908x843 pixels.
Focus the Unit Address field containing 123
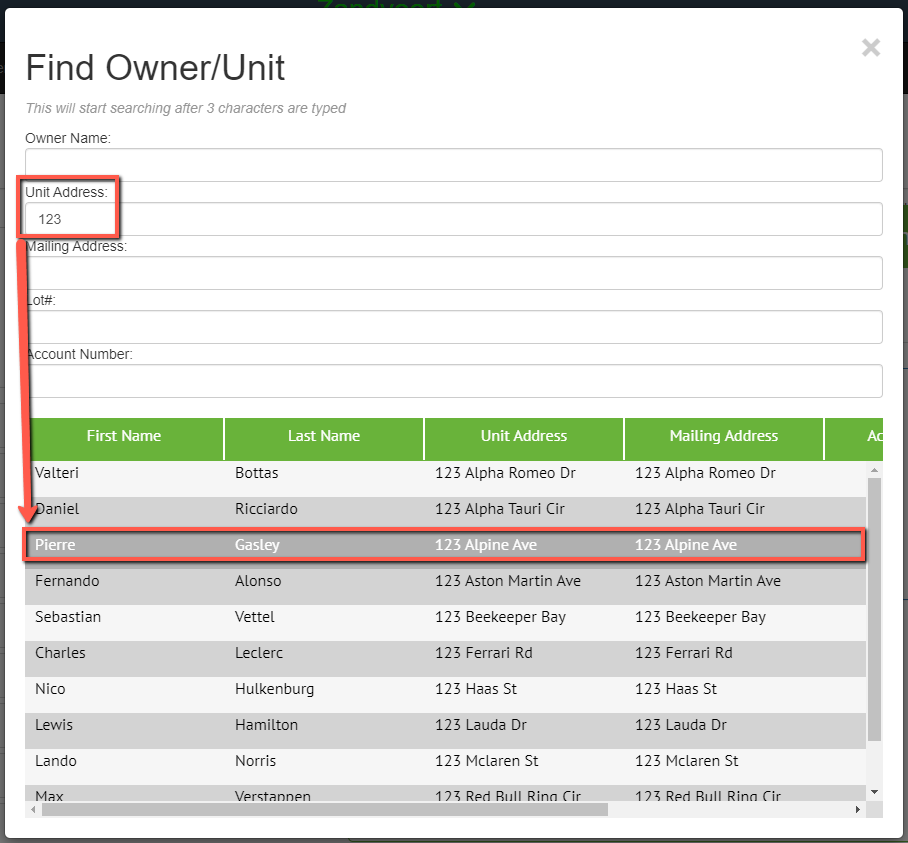pos(453,219)
